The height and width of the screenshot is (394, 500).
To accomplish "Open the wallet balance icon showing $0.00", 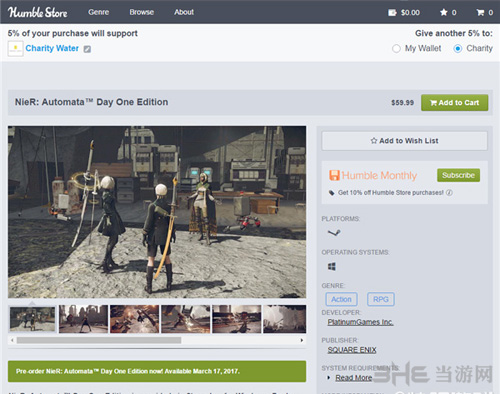I will [392, 13].
